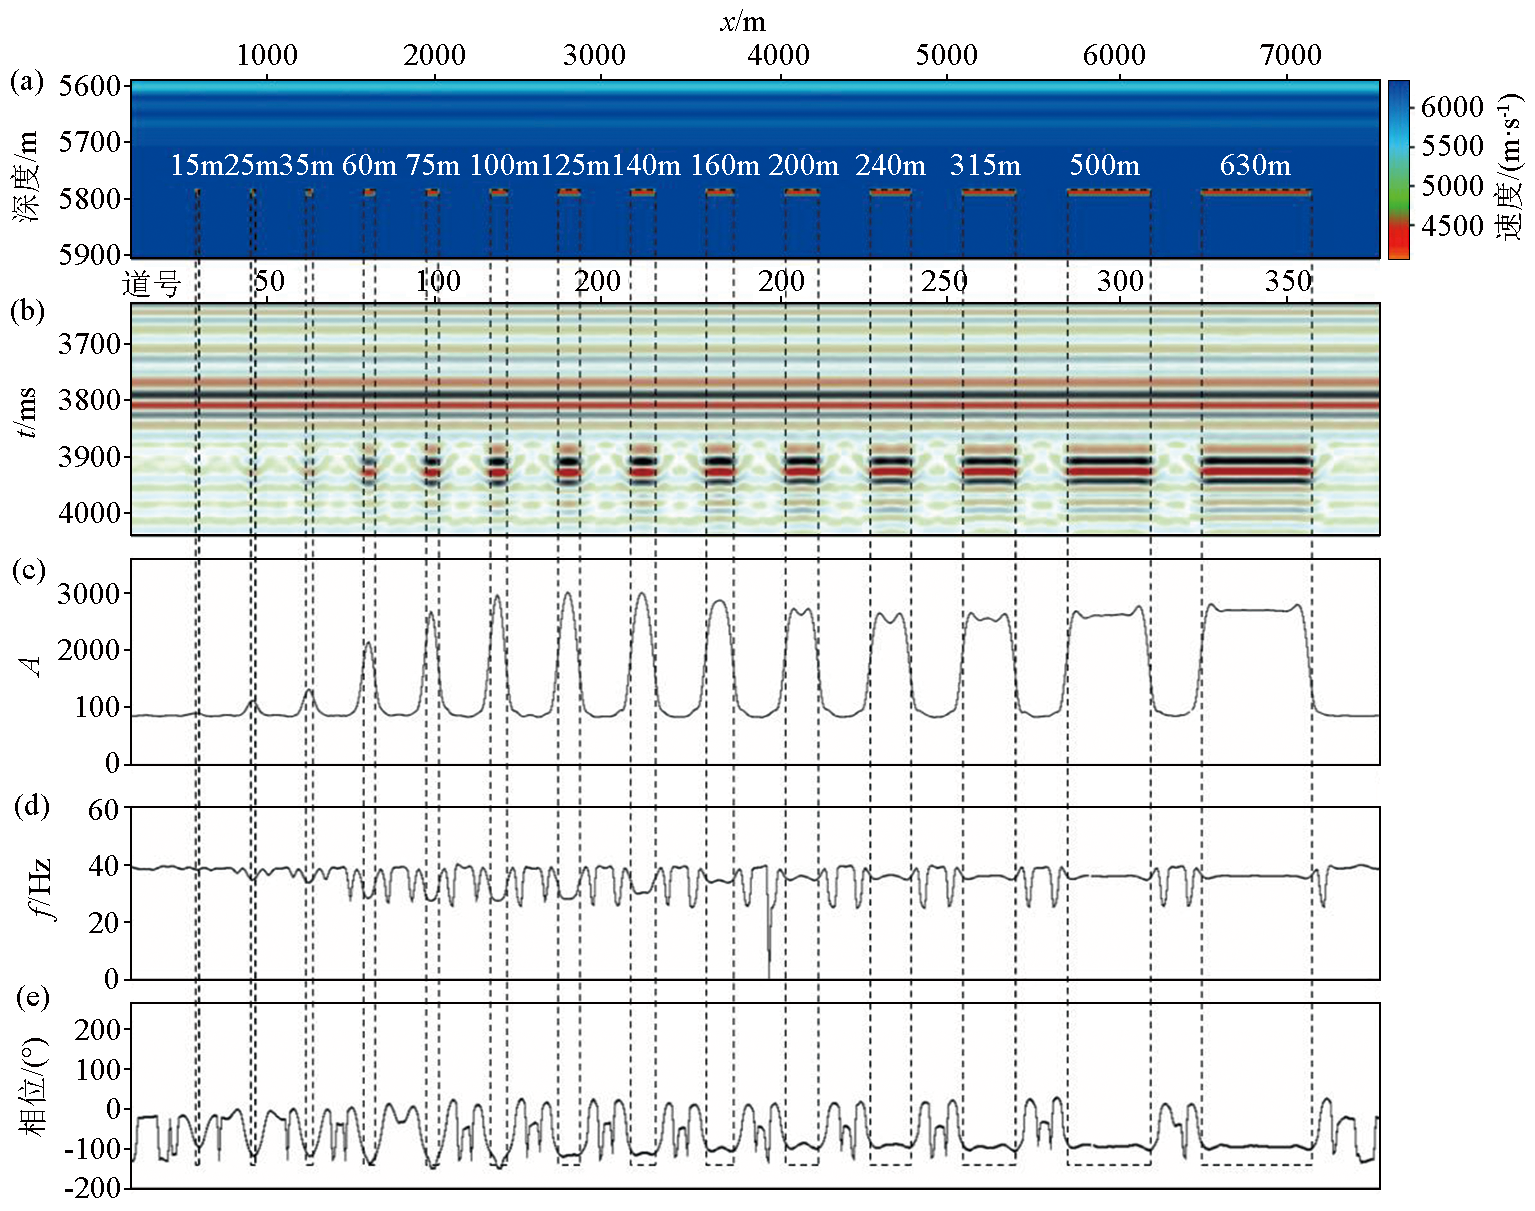Click the 3800 time tick
This screenshot has width=1535, height=1211.
point(90,400)
